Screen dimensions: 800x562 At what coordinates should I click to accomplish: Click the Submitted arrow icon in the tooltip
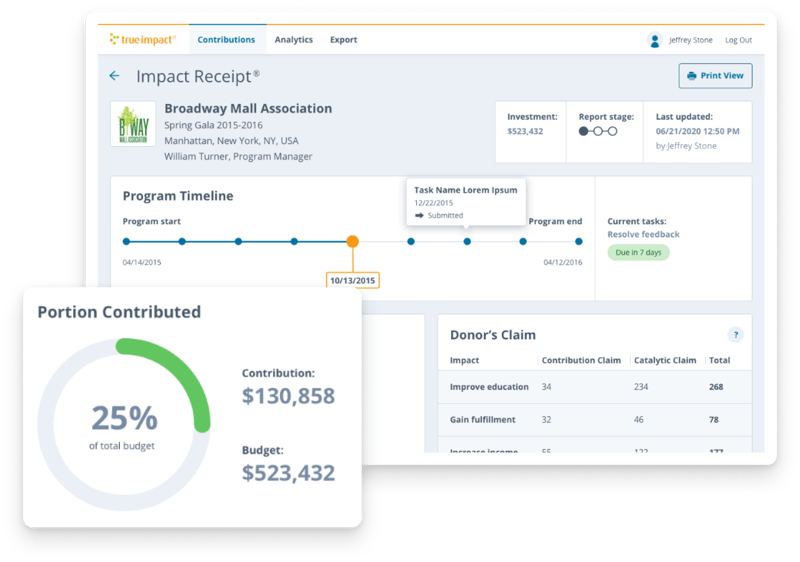click(x=419, y=215)
